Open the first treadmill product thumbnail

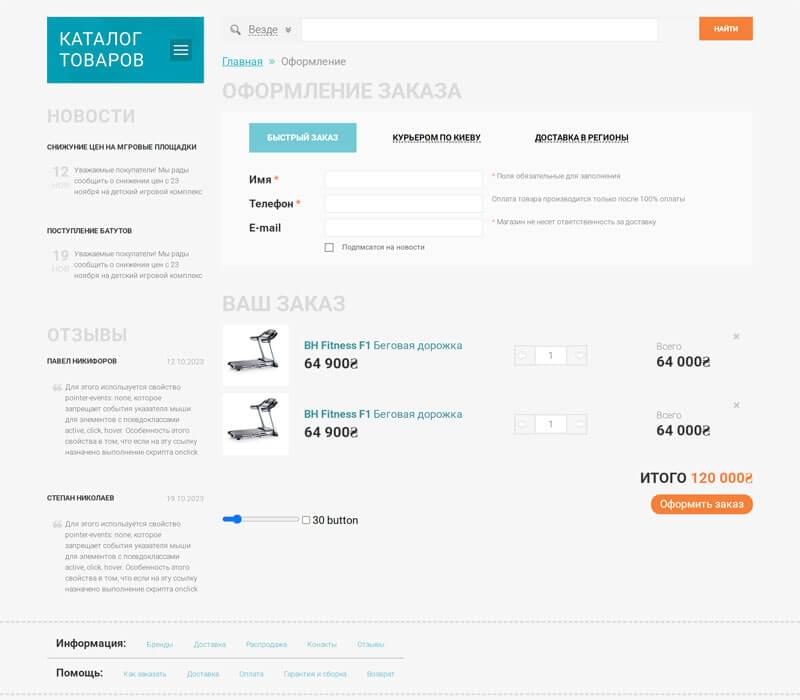pyautogui.click(x=255, y=355)
